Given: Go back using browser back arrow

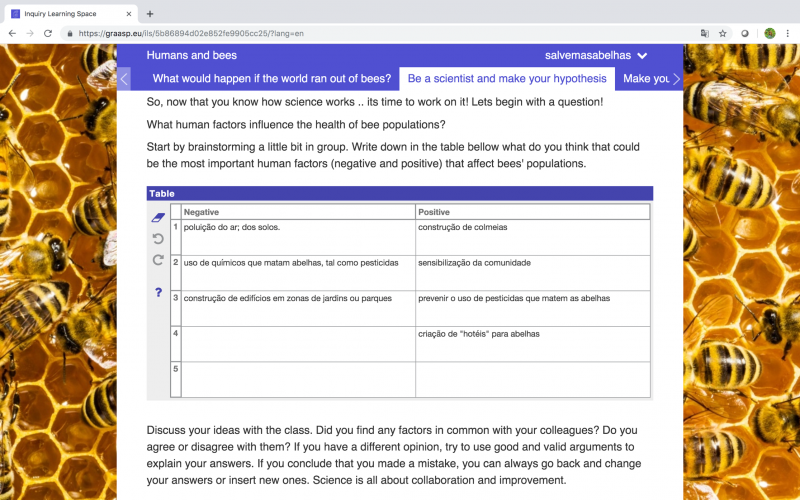Looking at the screenshot, I should [12, 34].
